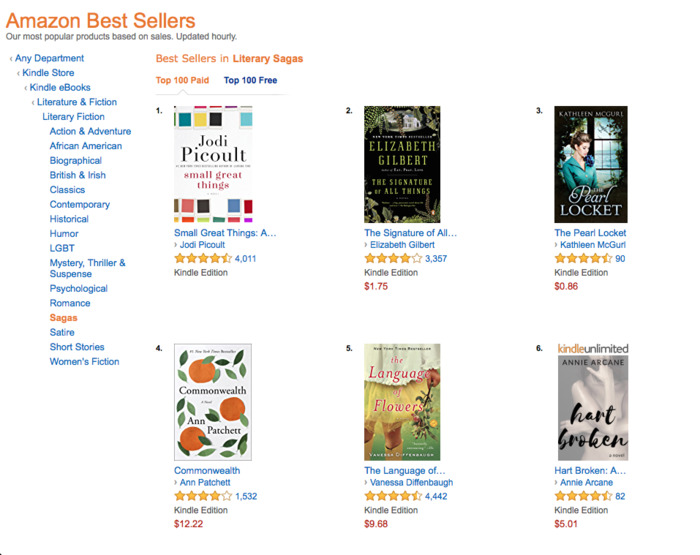
Task: Open the Commonwealth book title link
Action: pos(207,470)
